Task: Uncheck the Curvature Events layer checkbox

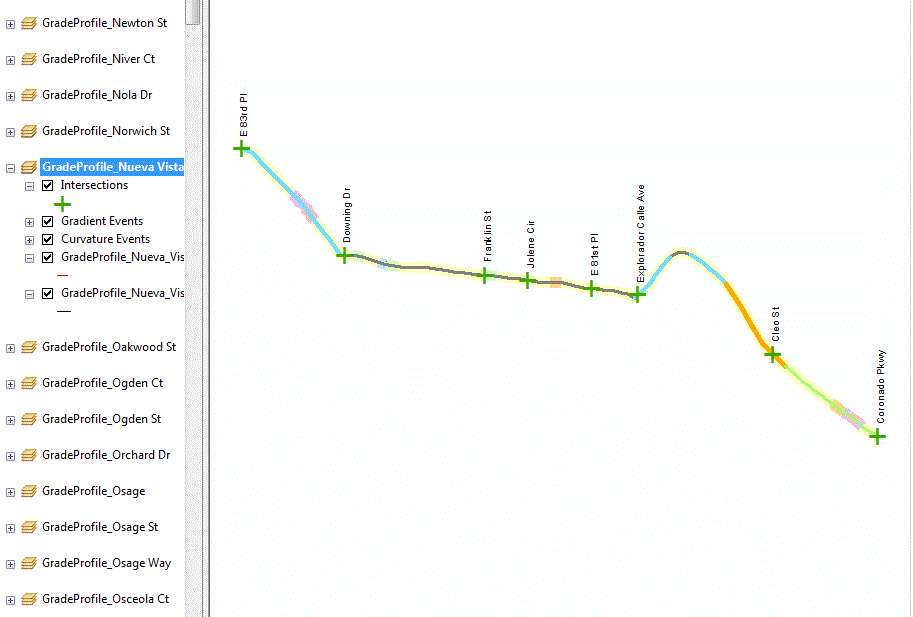Action: pyautogui.click(x=48, y=240)
